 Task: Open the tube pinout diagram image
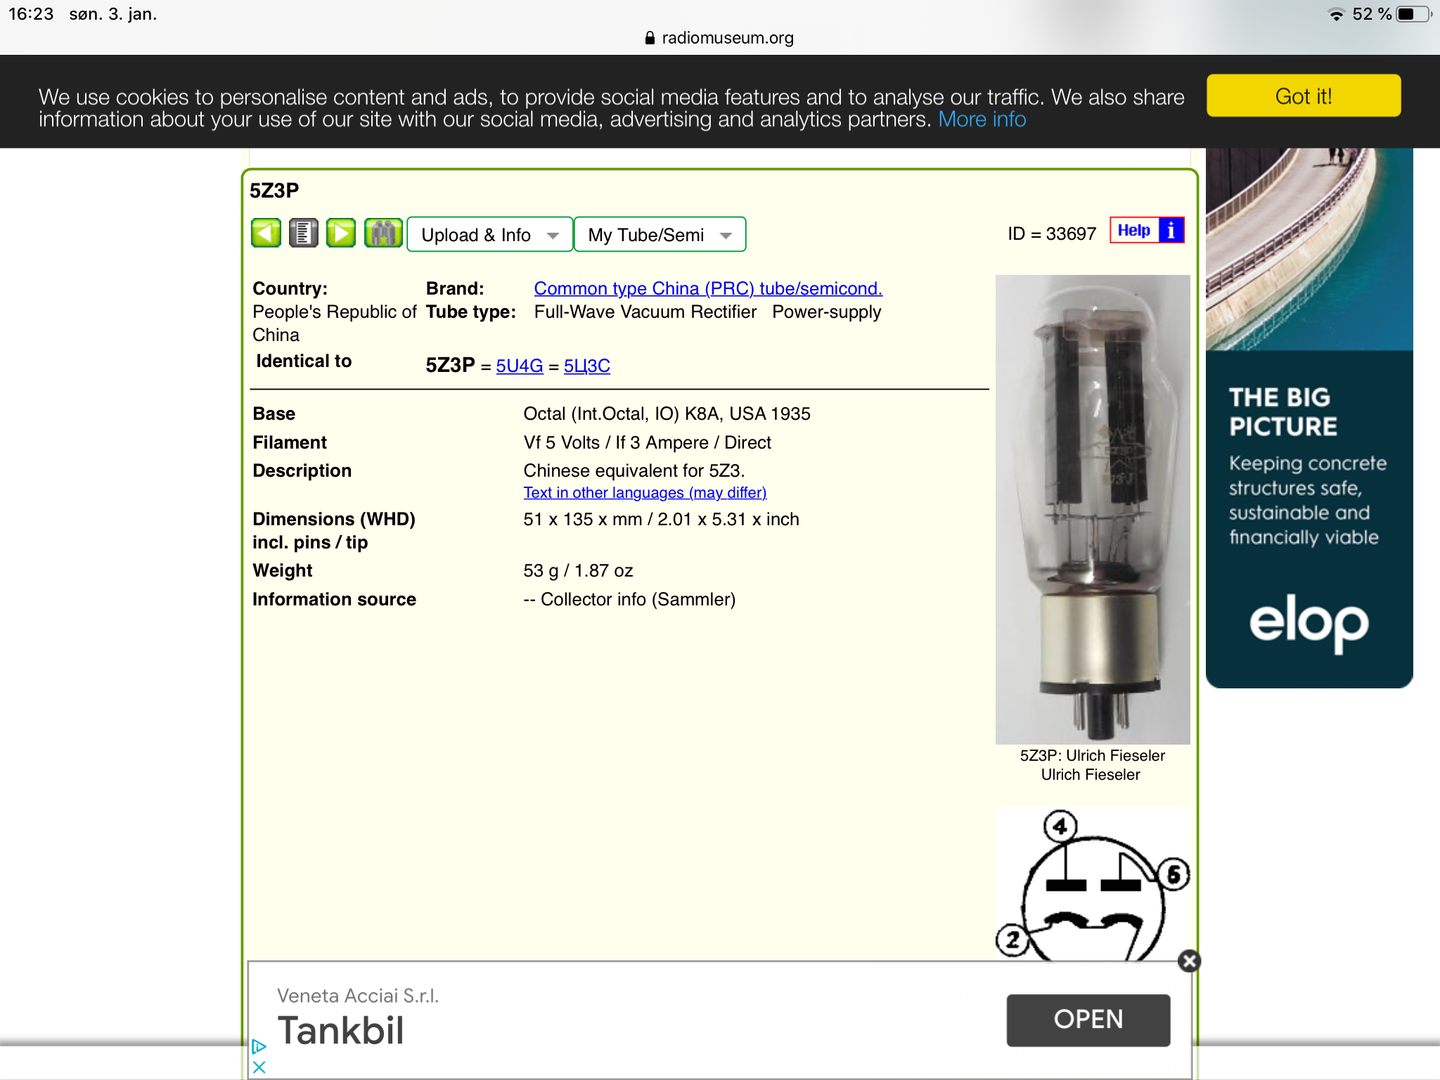tap(1093, 884)
